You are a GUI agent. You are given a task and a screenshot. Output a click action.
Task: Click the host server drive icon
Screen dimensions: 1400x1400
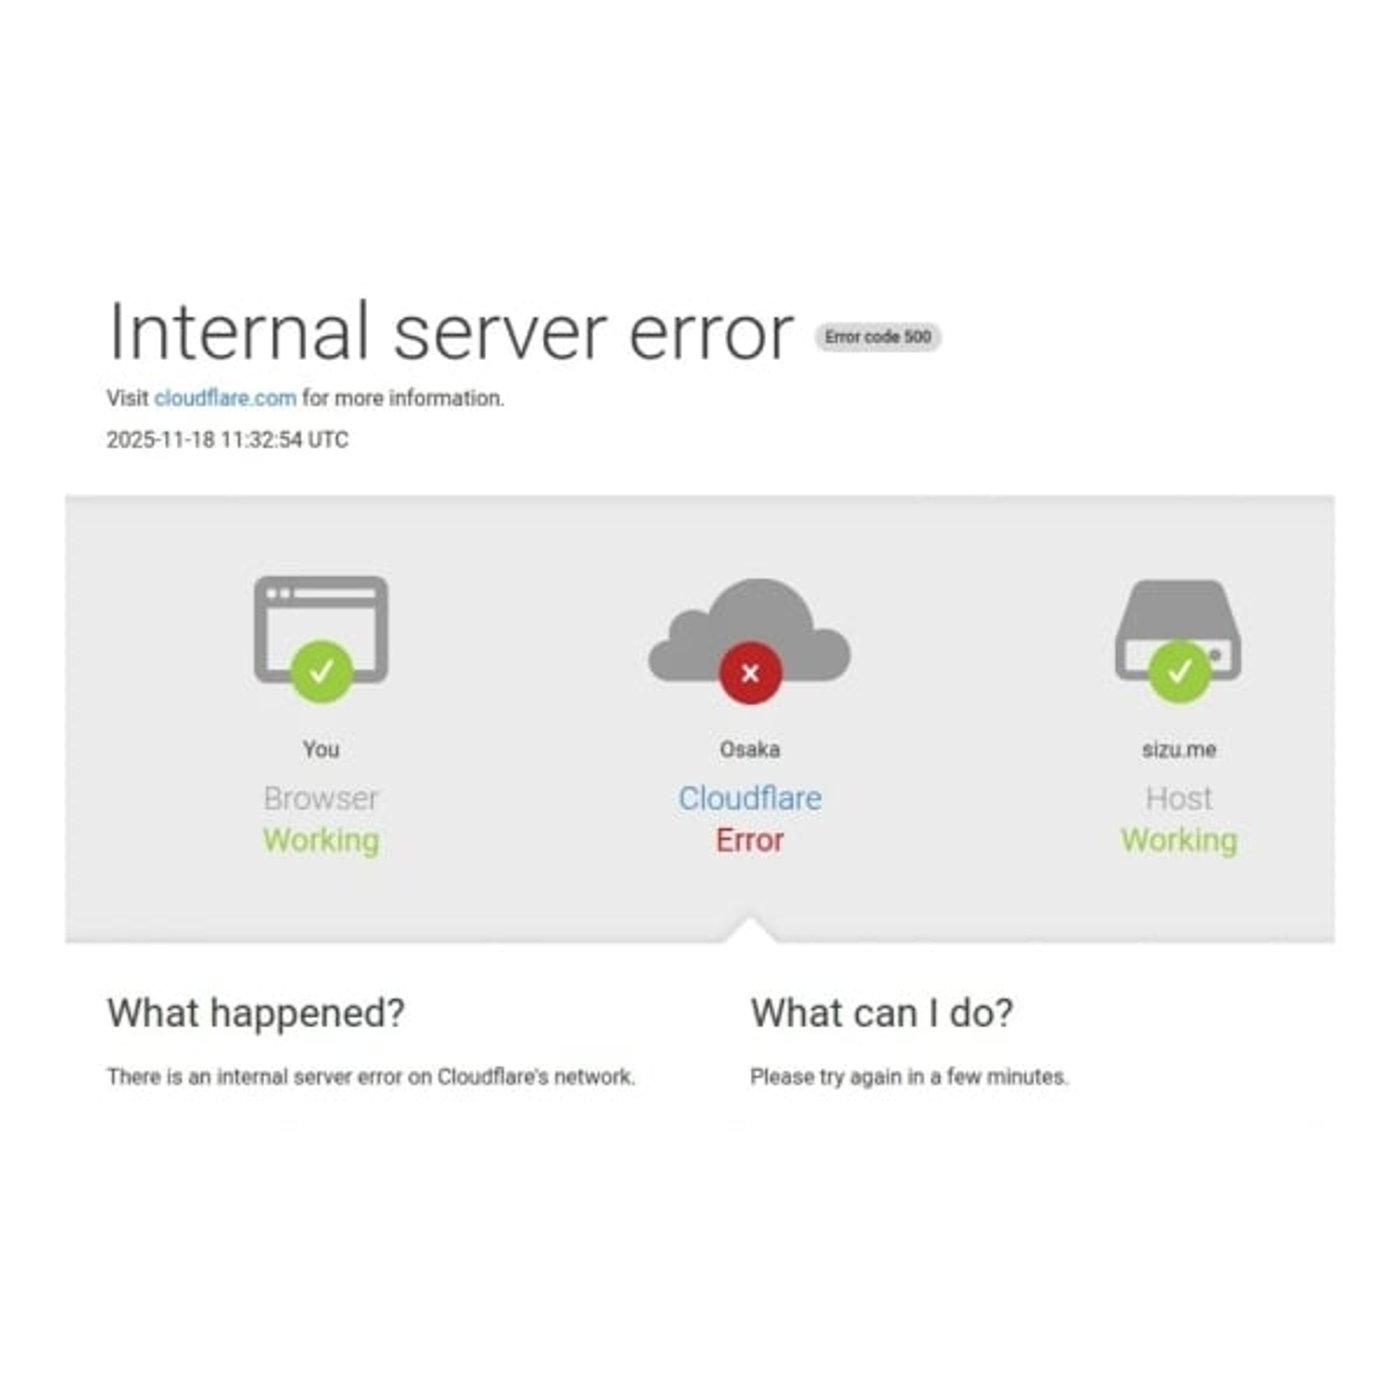[1179, 630]
